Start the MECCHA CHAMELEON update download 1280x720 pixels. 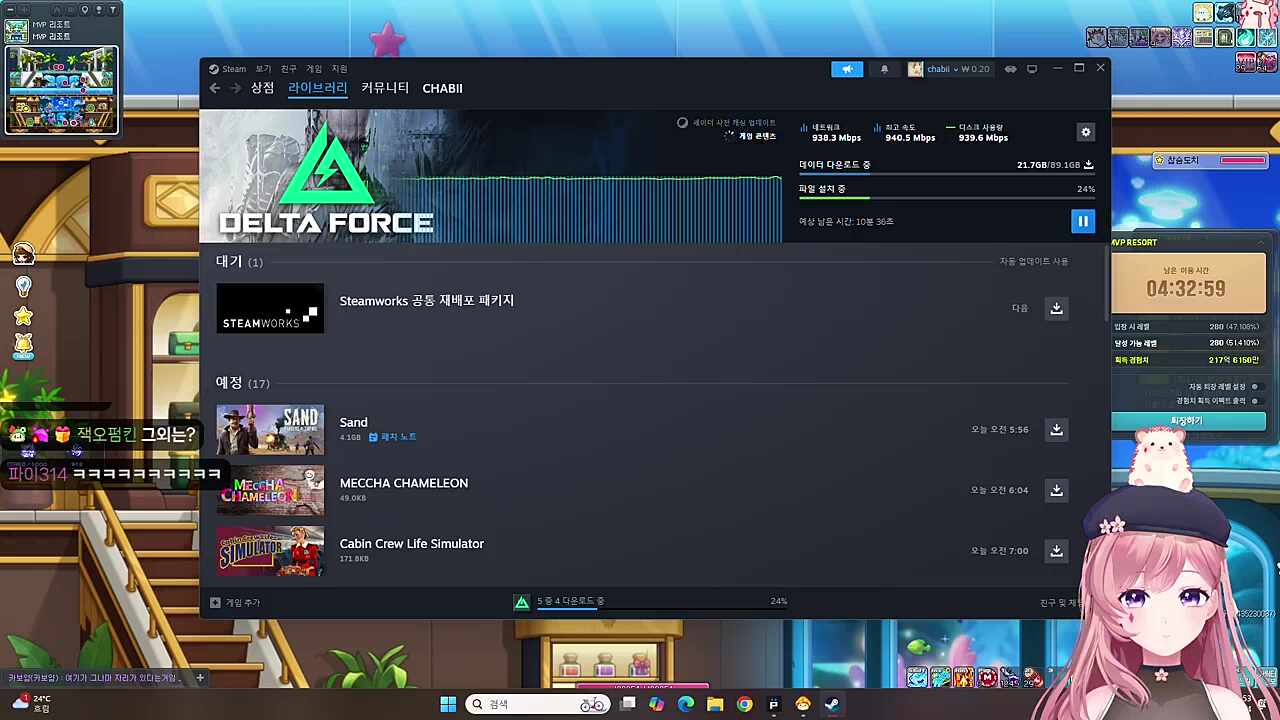click(x=1056, y=490)
